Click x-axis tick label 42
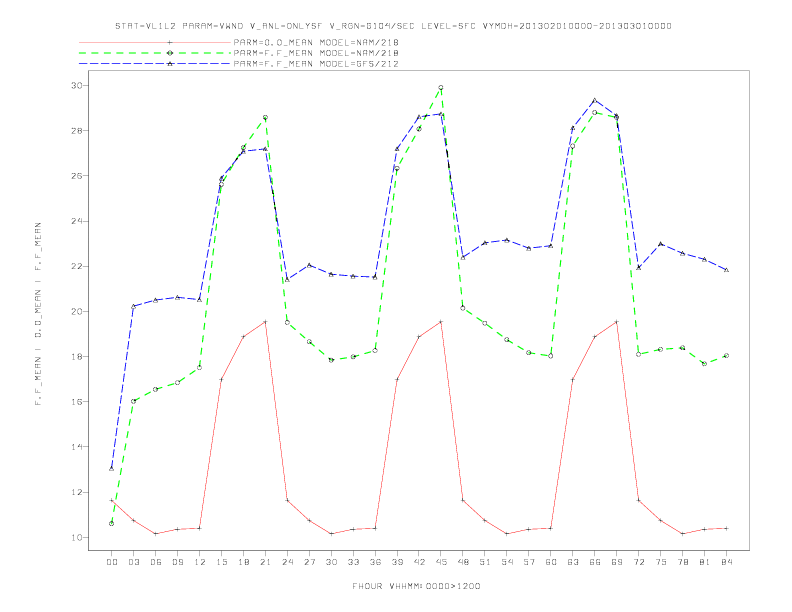 point(419,562)
